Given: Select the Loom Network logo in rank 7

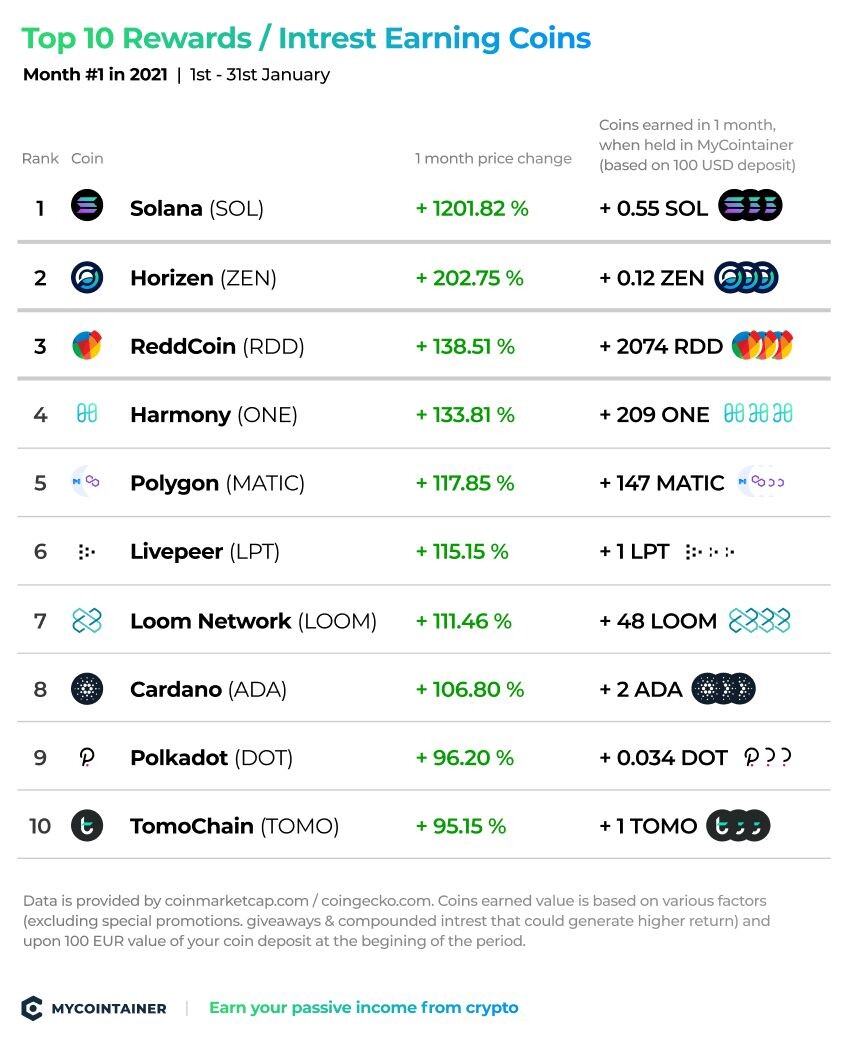Looking at the screenshot, I should point(87,620).
